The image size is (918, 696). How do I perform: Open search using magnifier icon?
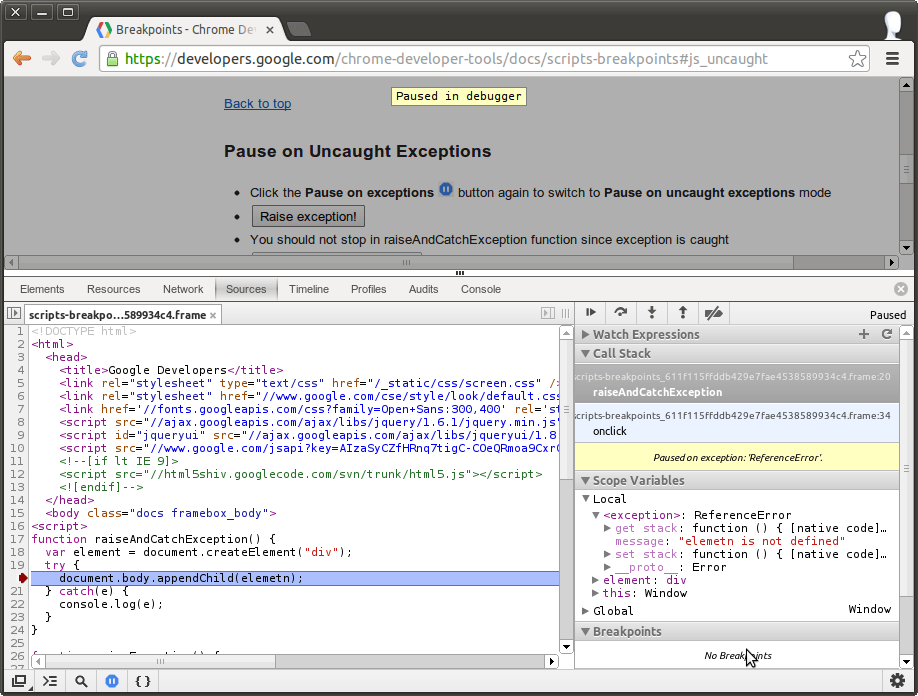(81, 681)
